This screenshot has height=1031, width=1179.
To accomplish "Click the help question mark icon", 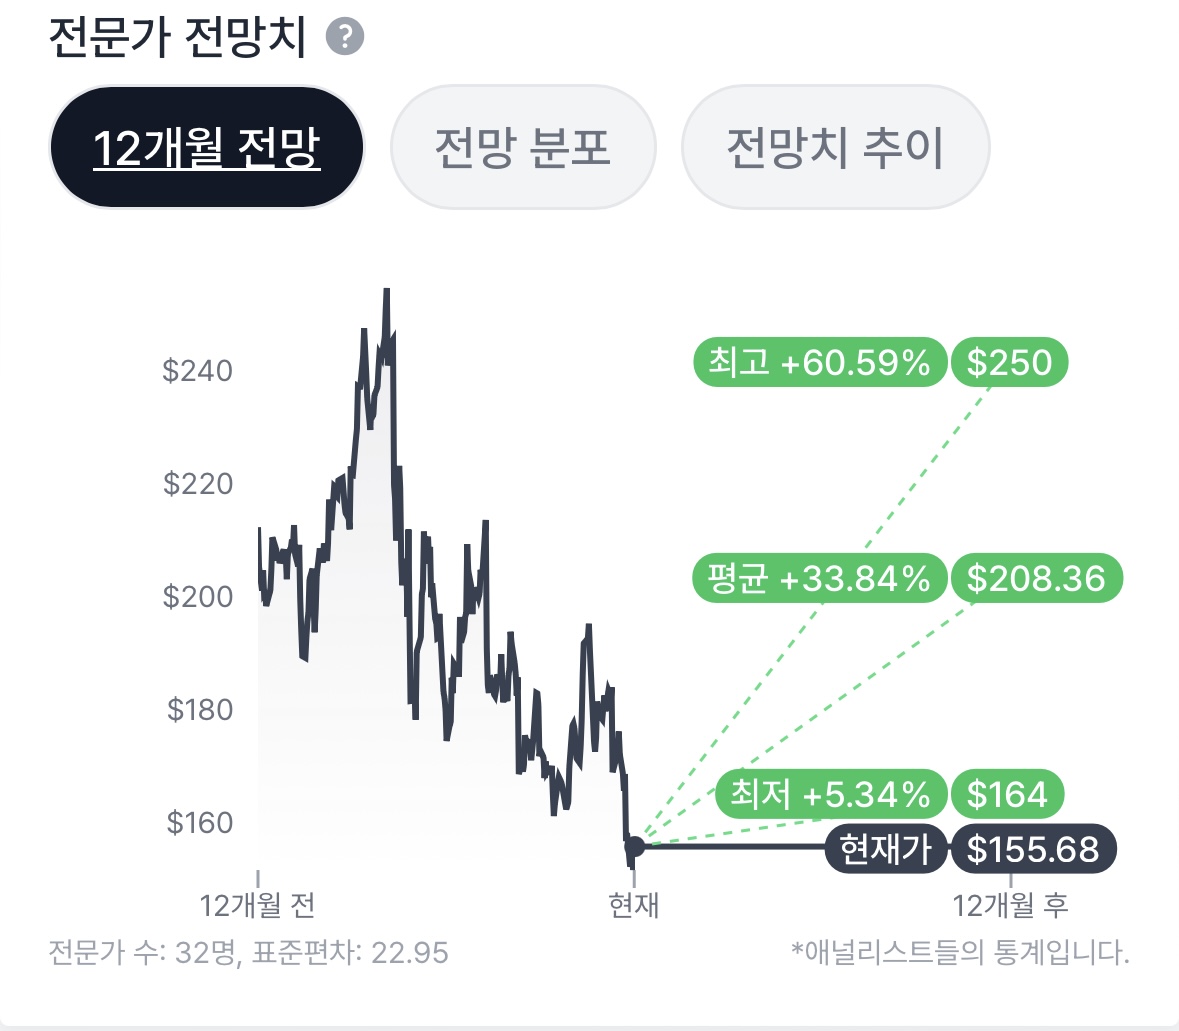I will tap(345, 38).
